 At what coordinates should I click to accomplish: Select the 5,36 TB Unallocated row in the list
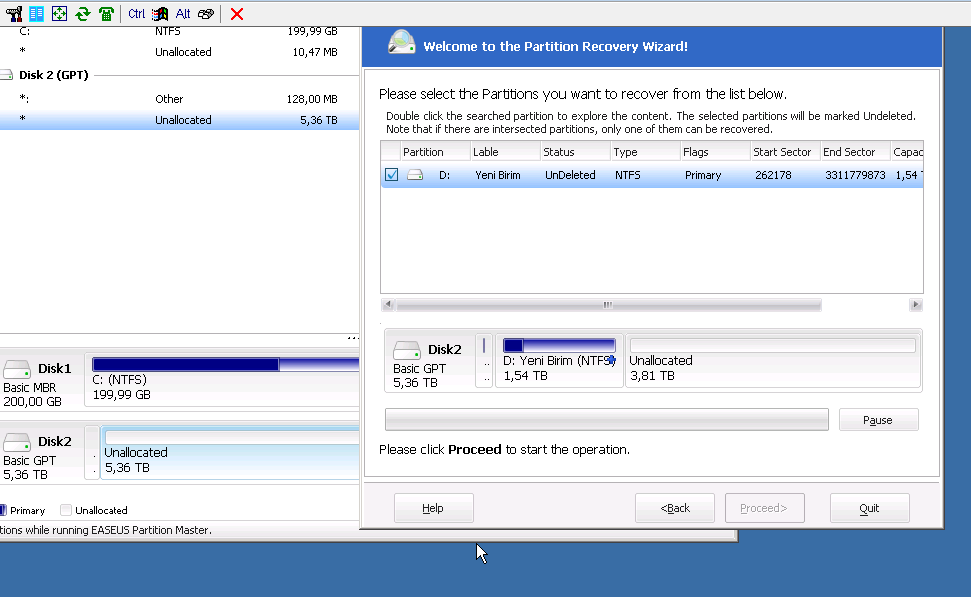[180, 120]
